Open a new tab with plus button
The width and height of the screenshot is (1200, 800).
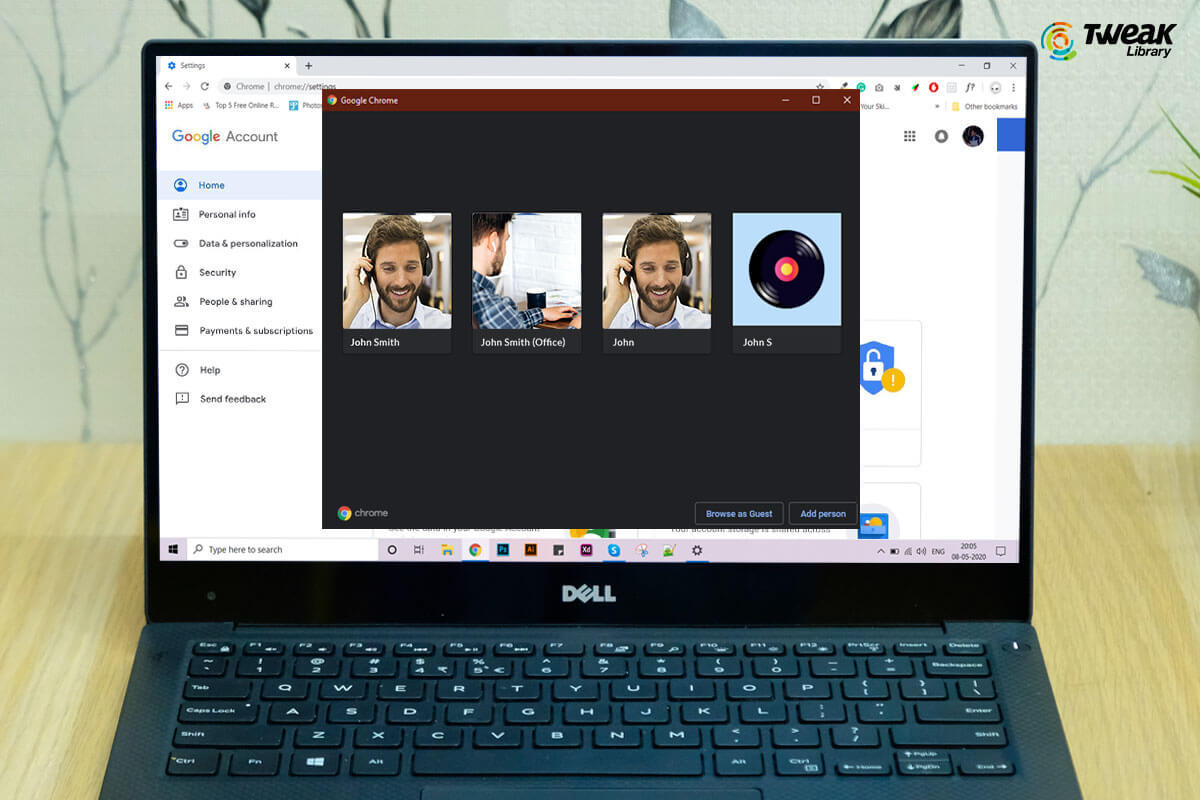coord(308,66)
